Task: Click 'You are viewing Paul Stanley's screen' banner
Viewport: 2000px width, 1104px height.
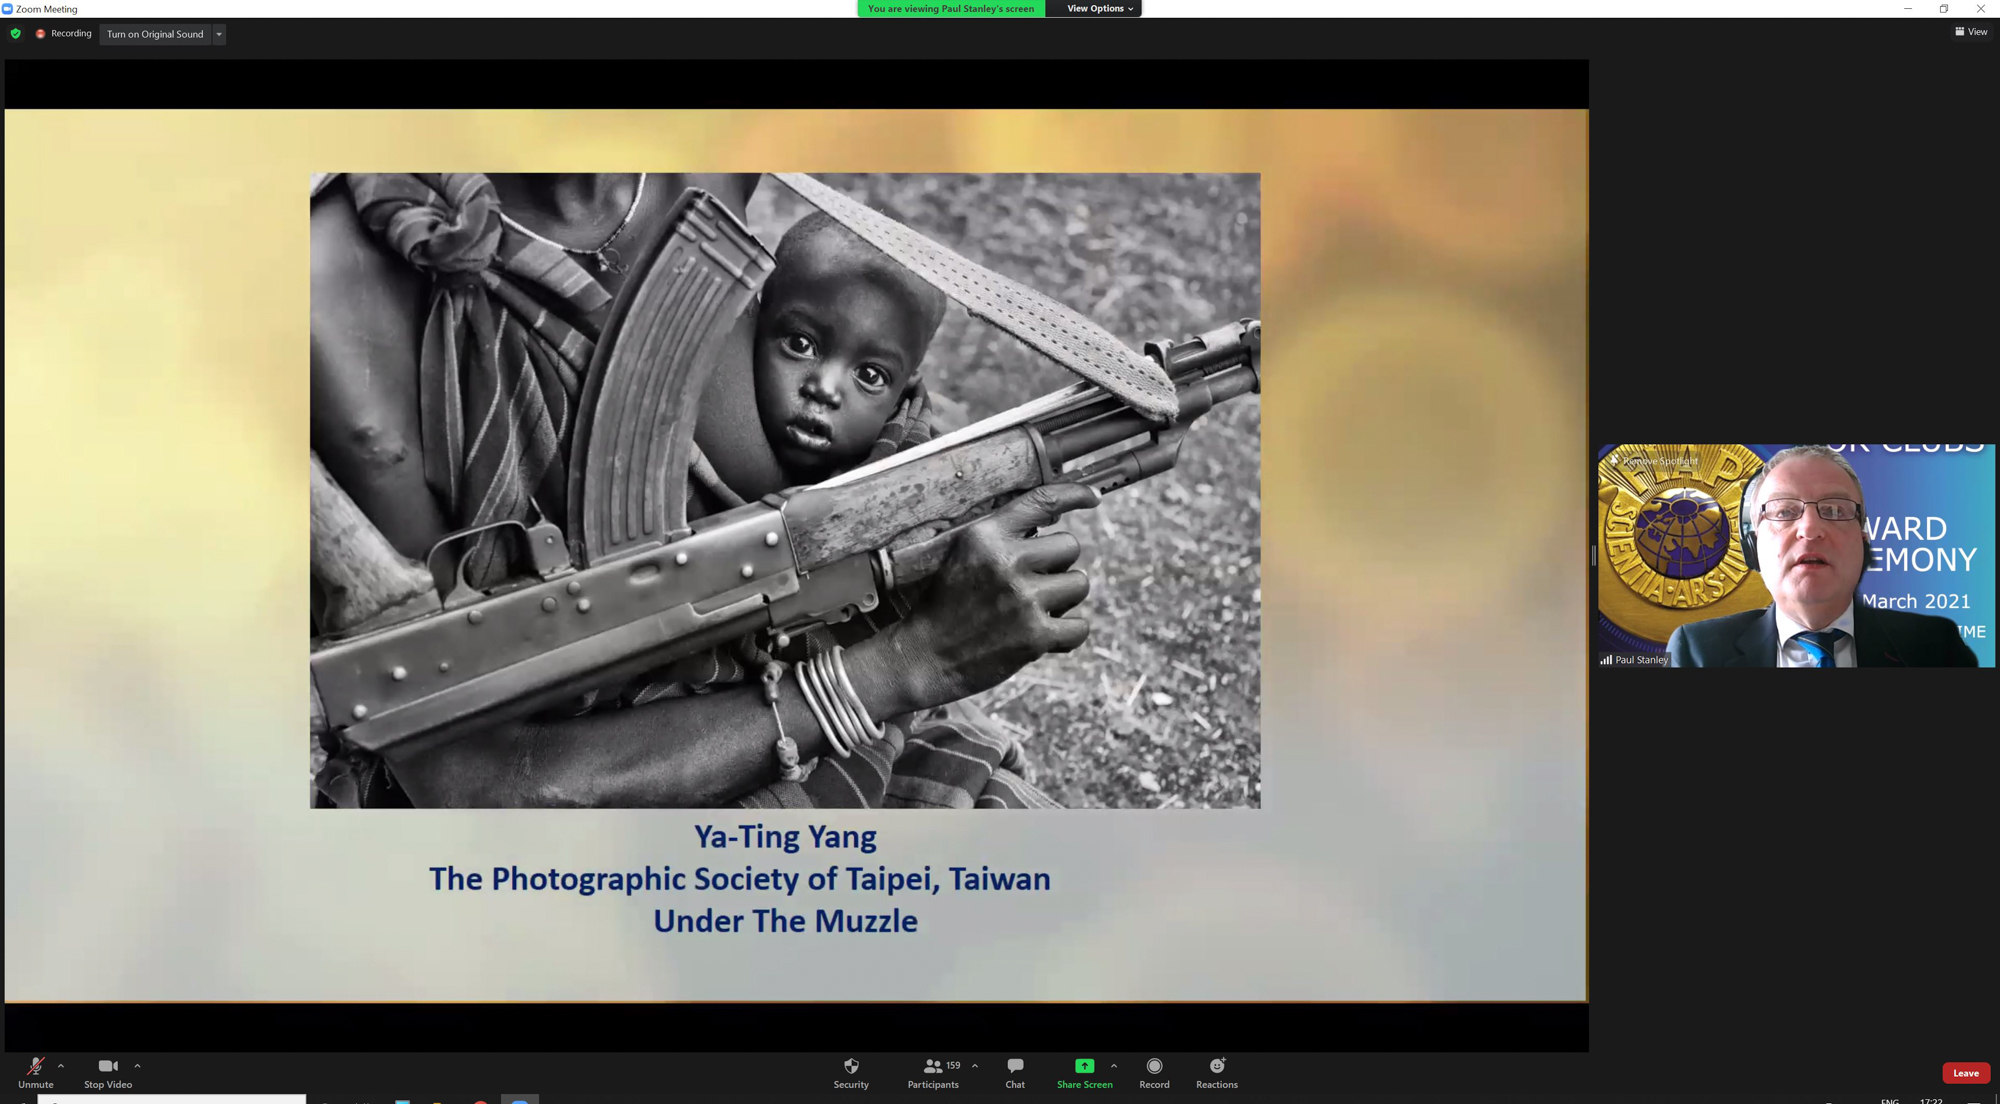Action: [x=951, y=9]
